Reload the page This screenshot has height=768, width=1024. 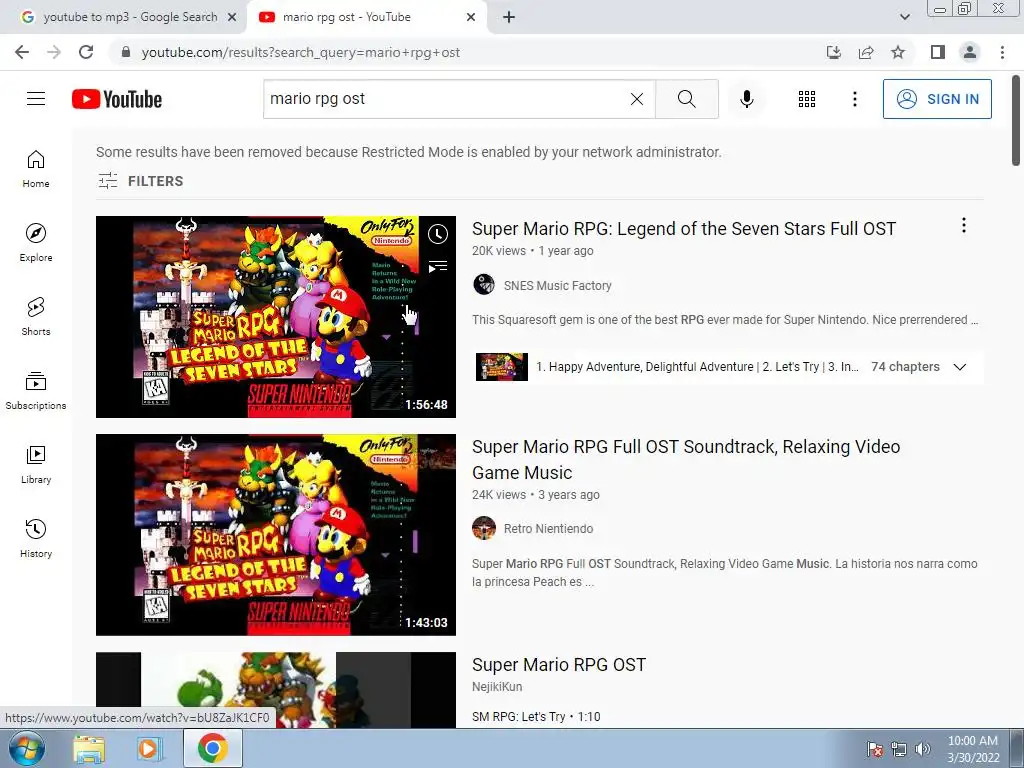coord(86,52)
